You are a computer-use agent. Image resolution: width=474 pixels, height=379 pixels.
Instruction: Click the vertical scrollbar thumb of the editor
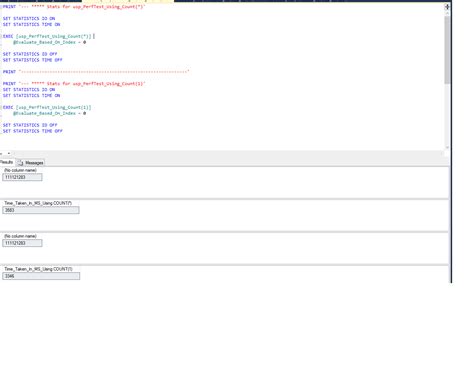[x=447, y=50]
